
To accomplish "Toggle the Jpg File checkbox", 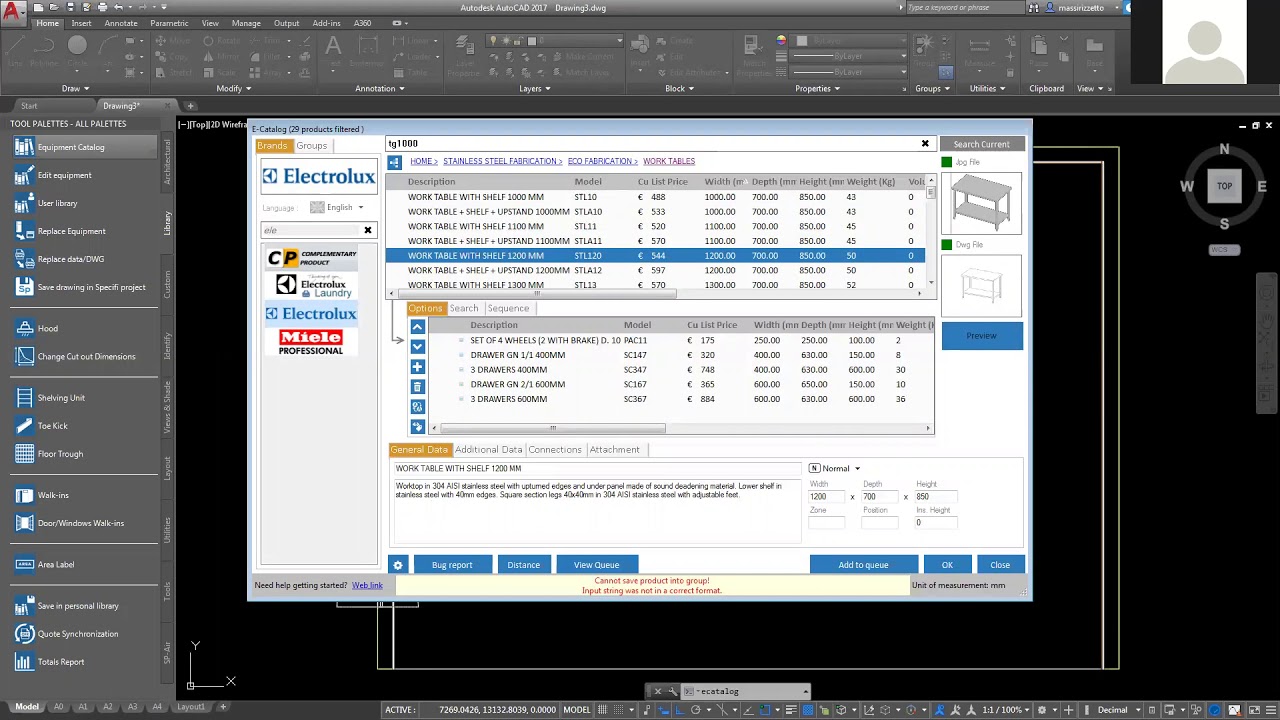I will [x=946, y=162].
